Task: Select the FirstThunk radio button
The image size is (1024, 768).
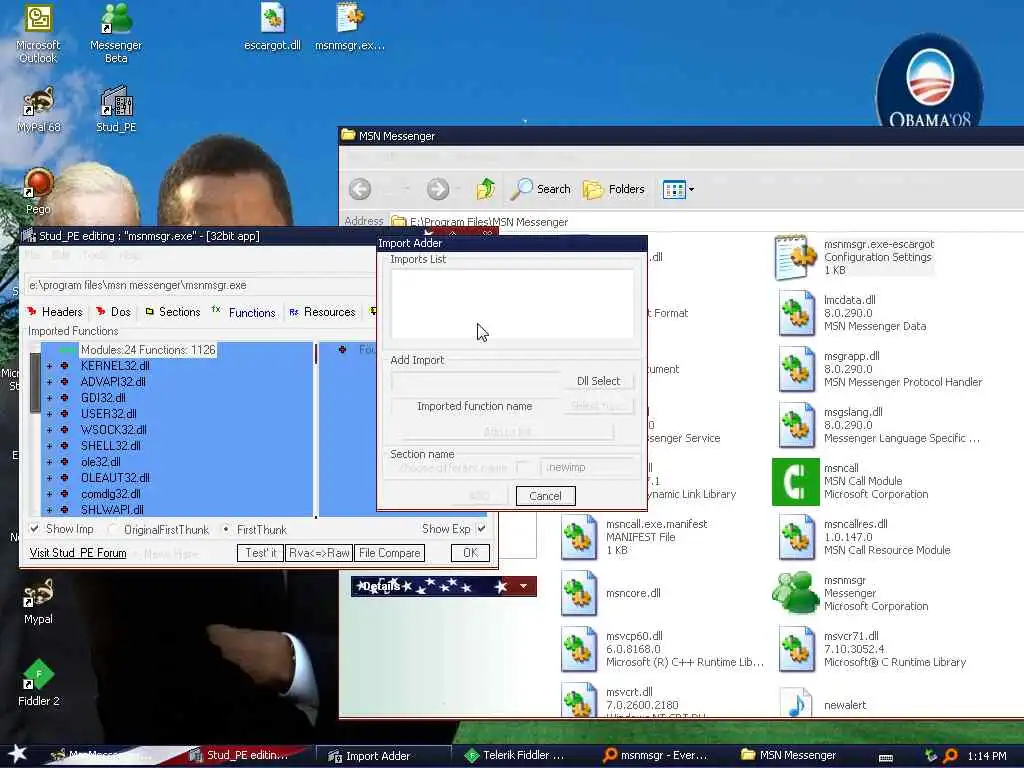Action: tap(226, 529)
